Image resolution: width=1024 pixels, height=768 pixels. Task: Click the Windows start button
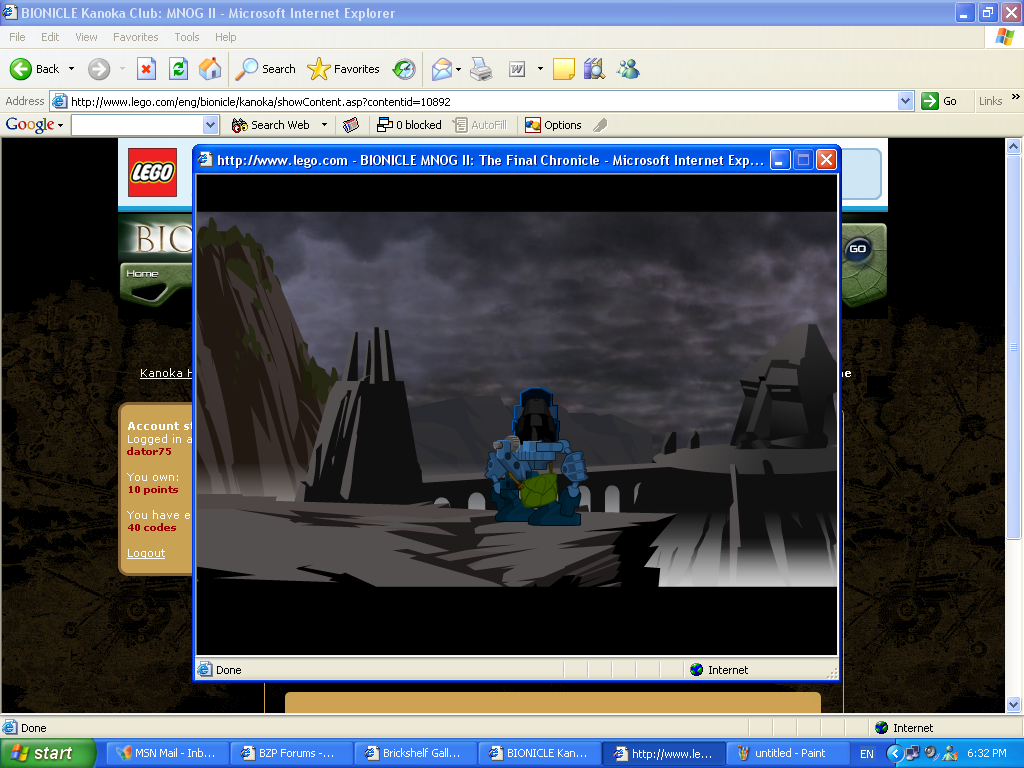(48, 753)
